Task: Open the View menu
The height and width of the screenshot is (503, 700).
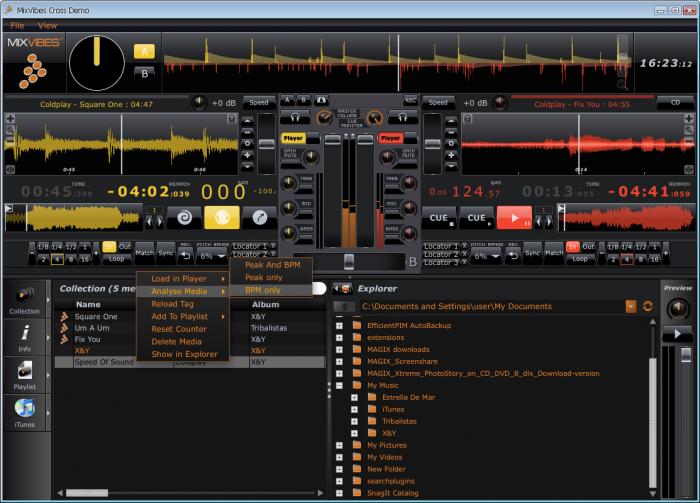Action: tap(47, 25)
